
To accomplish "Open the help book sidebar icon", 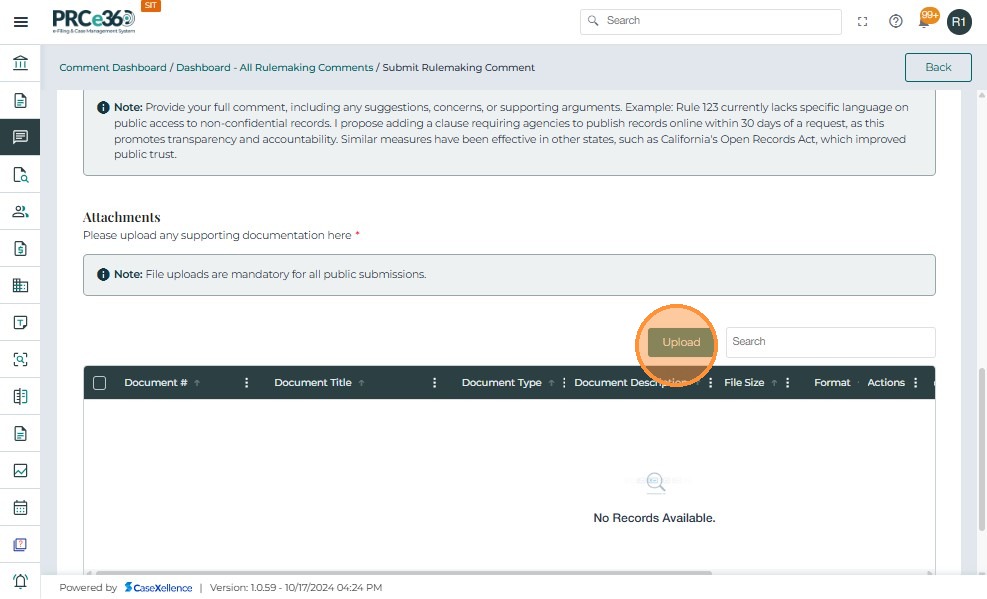I will tap(20, 544).
